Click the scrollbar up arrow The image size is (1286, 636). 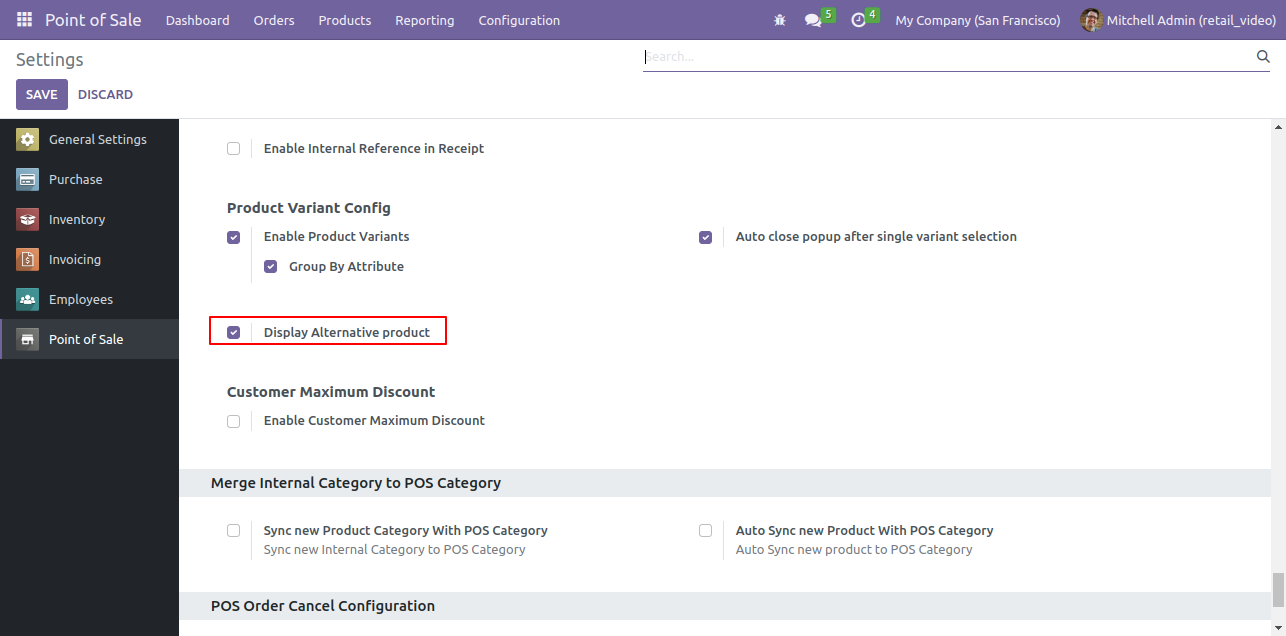(x=1277, y=128)
